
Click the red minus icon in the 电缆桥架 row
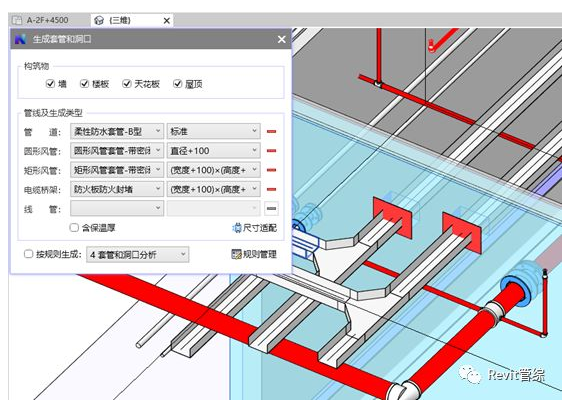point(271,189)
